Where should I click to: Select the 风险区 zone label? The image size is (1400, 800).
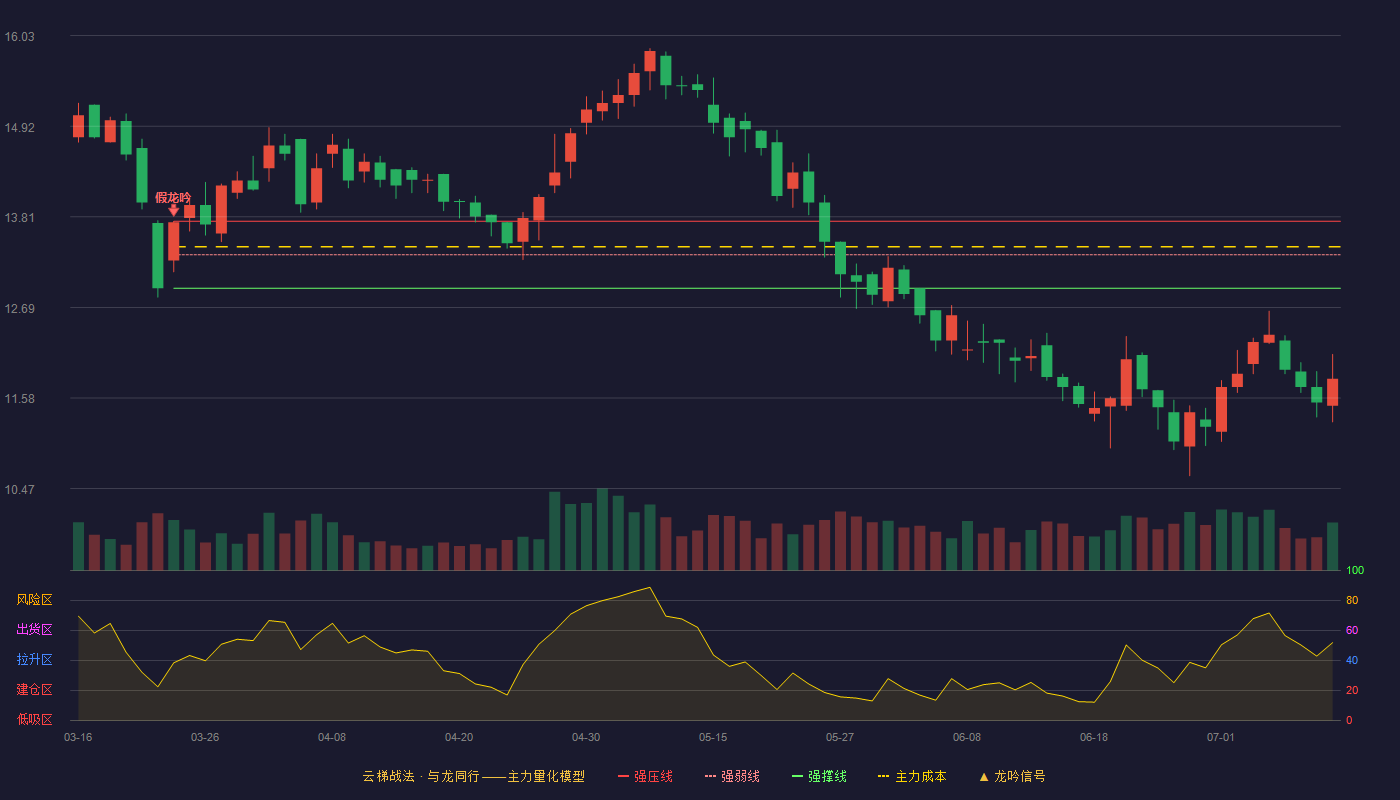click(x=34, y=600)
